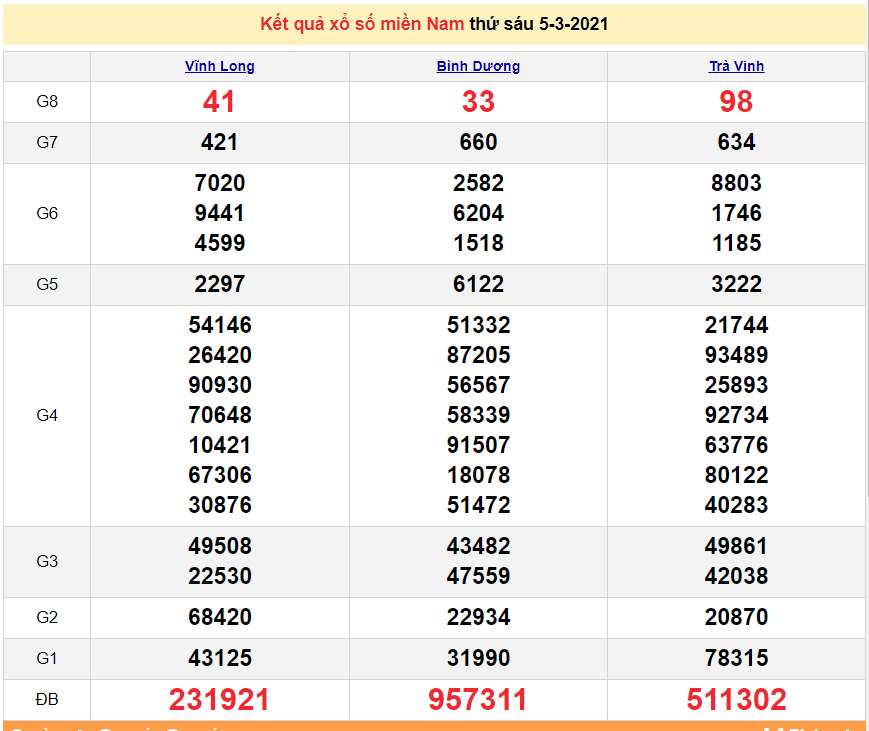Image resolution: width=869 pixels, height=731 pixels.
Task: Open the Trà Vinh province link
Action: click(736, 66)
